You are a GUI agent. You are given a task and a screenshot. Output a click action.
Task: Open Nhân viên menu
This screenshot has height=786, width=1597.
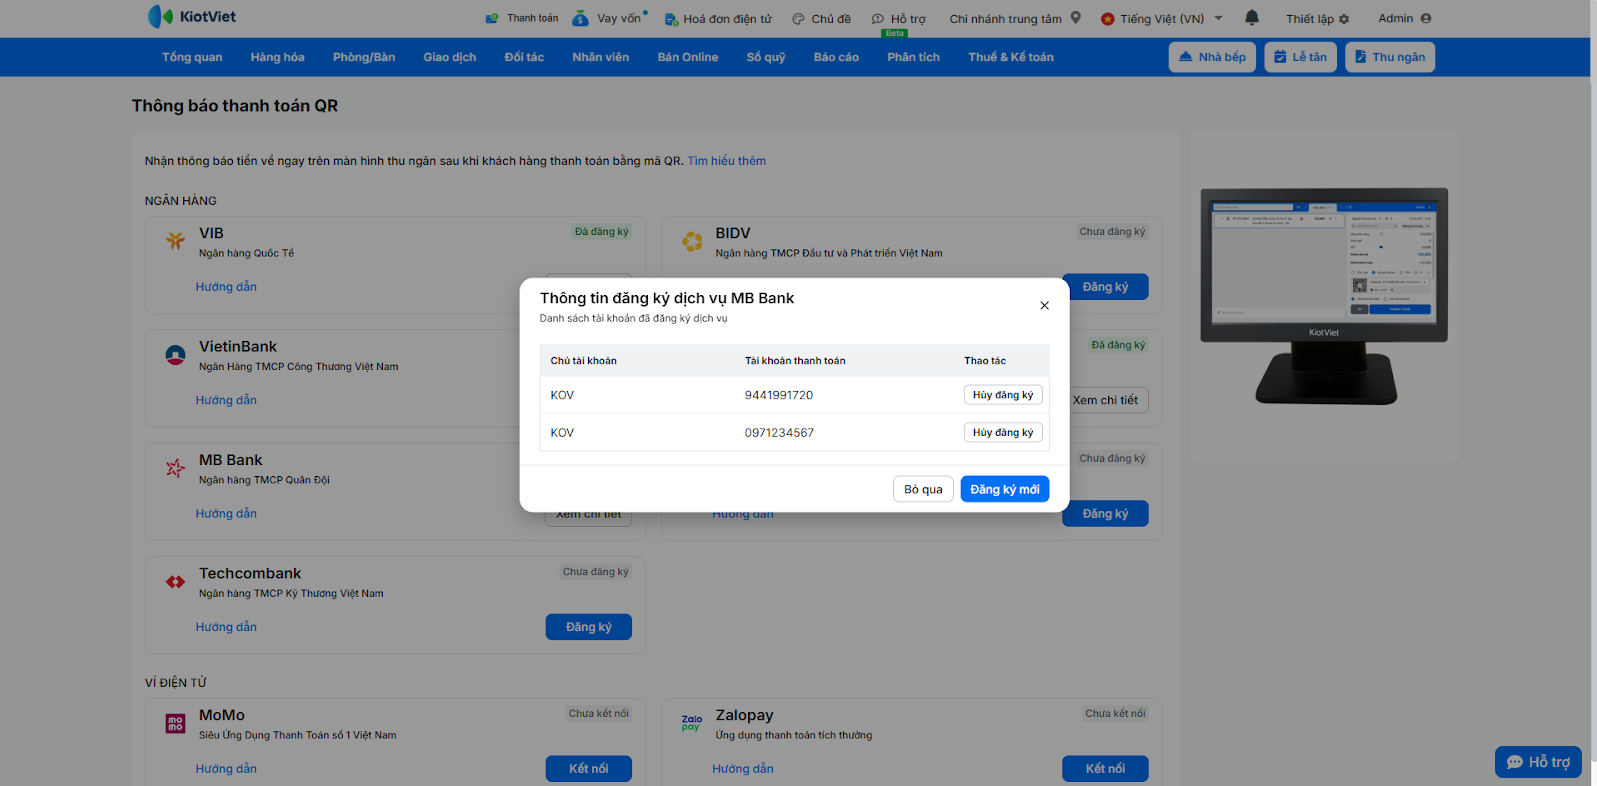point(601,57)
